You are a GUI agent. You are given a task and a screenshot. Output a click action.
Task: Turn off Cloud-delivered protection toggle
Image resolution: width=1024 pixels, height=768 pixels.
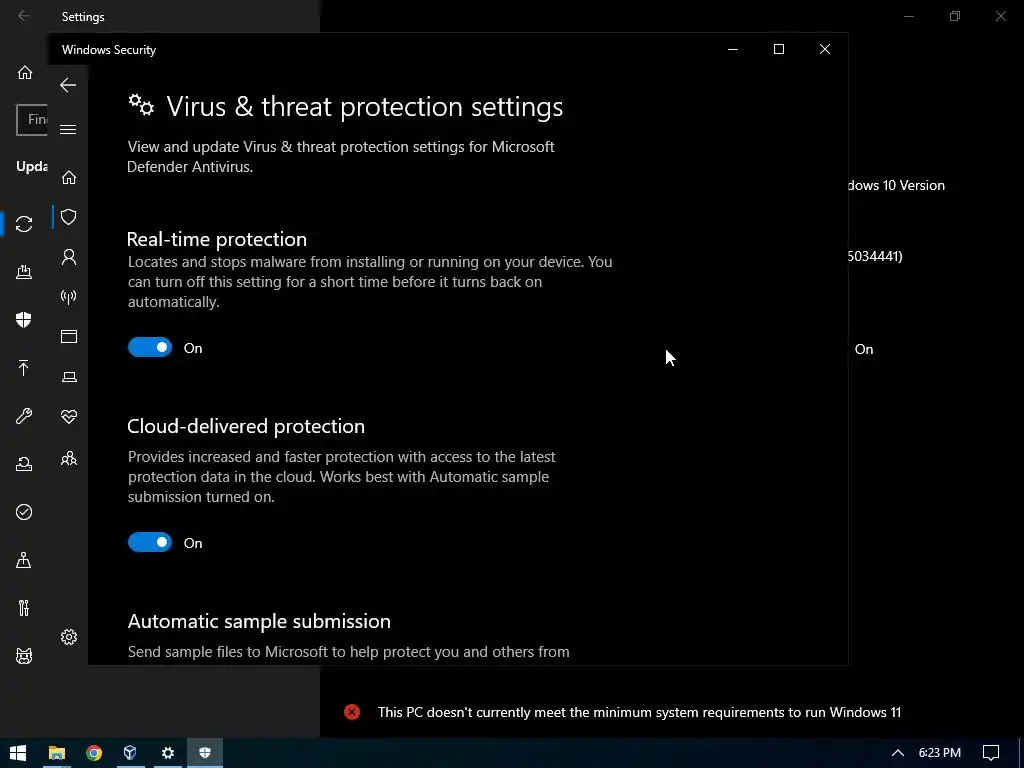(x=150, y=542)
